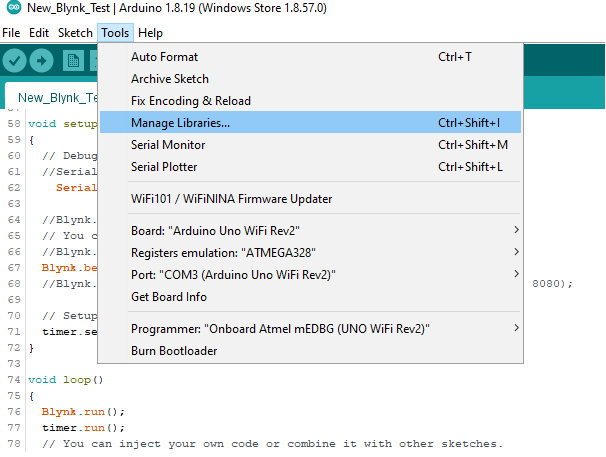The width and height of the screenshot is (606, 457).
Task: Click the New sketch toolbar icon
Action: tap(73, 61)
